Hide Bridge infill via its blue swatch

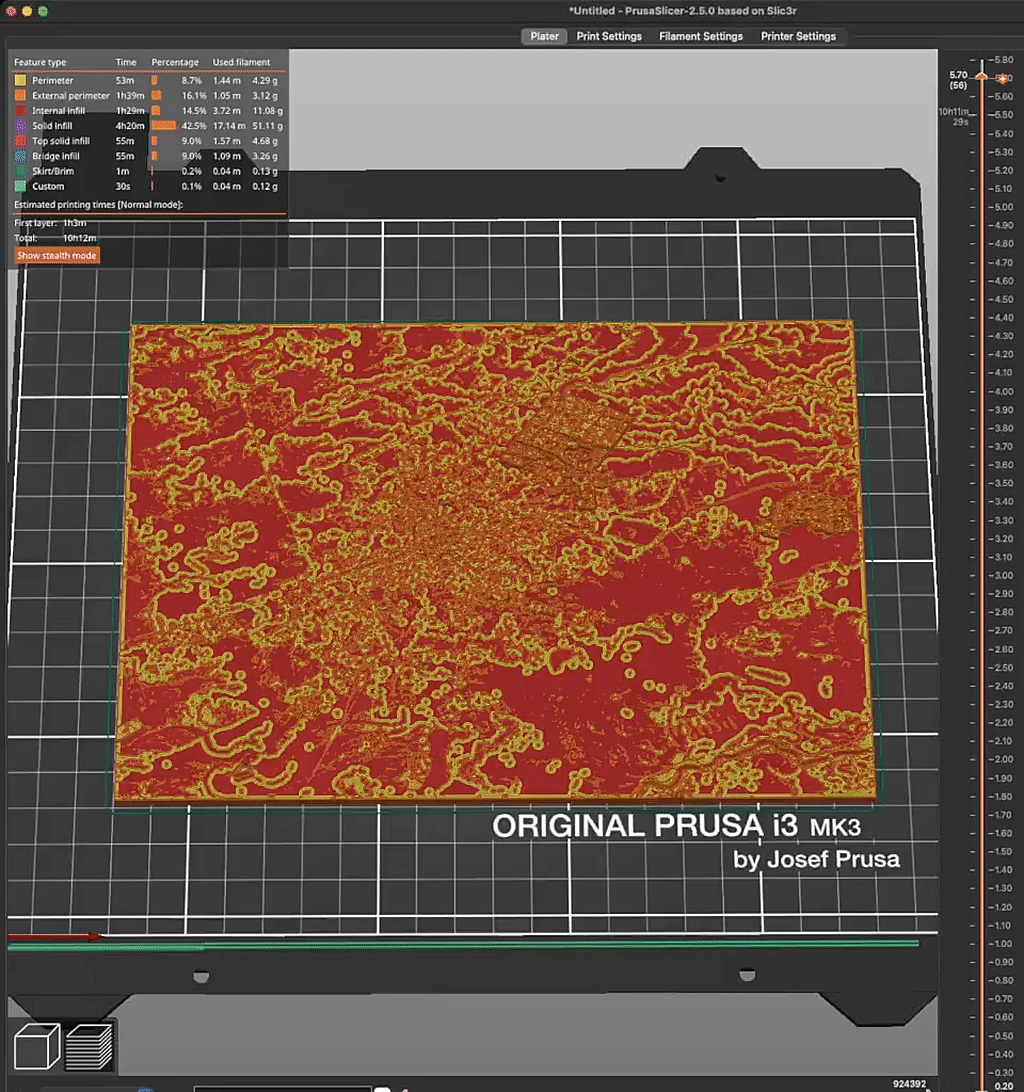click(20, 156)
